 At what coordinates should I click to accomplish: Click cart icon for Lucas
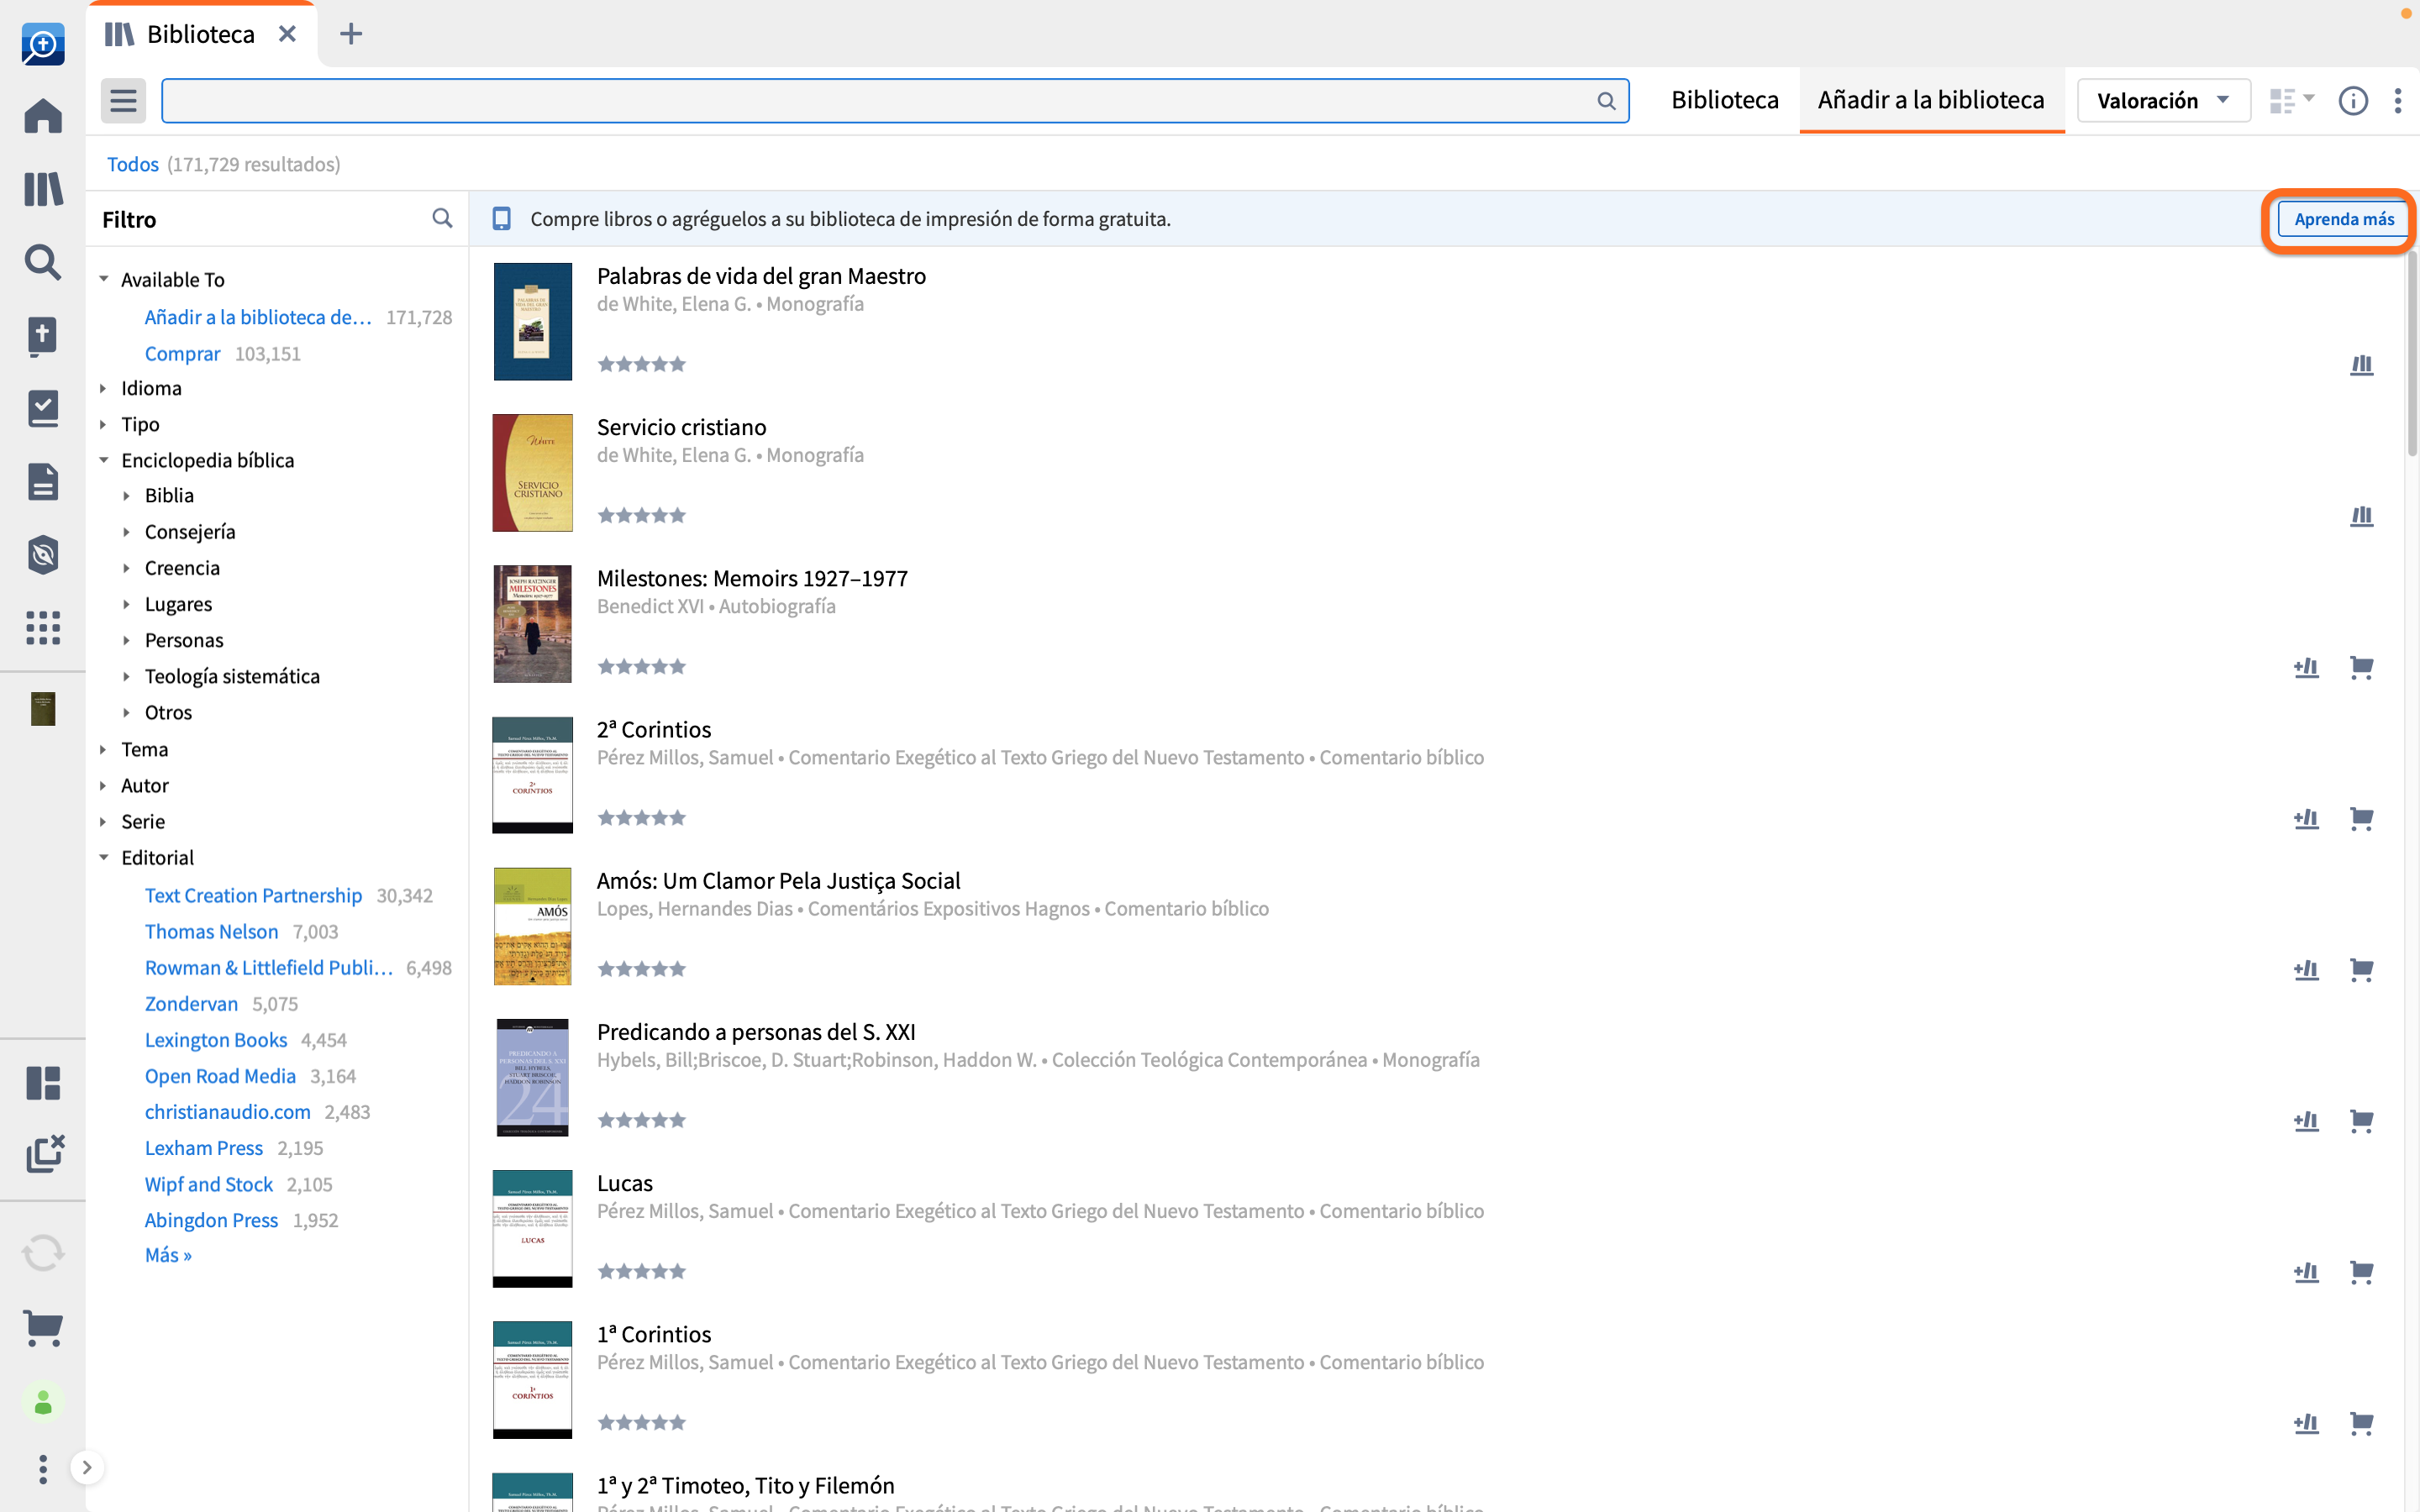coord(2361,1272)
